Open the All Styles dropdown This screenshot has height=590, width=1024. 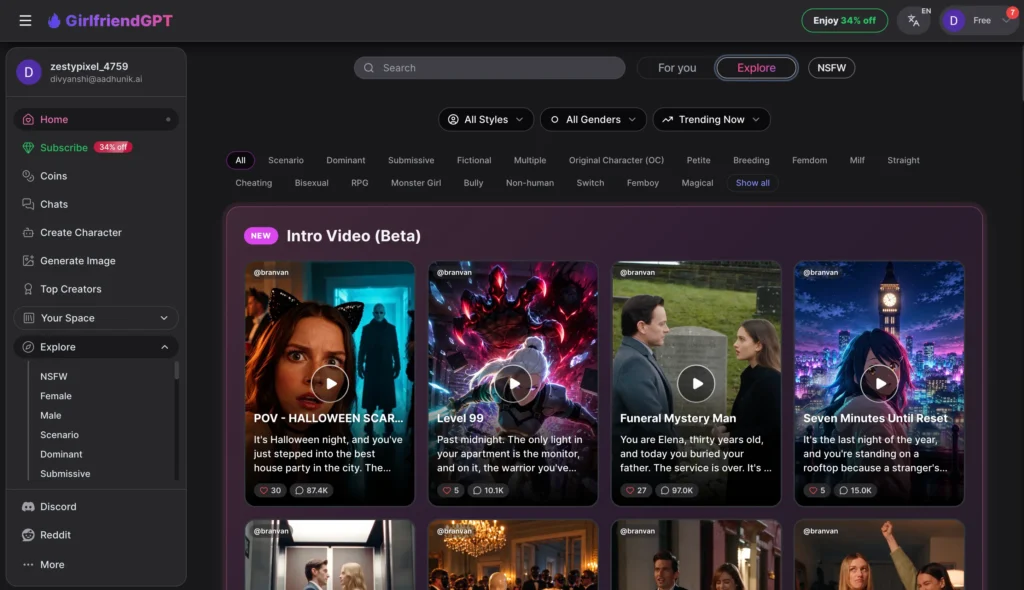[x=485, y=120]
